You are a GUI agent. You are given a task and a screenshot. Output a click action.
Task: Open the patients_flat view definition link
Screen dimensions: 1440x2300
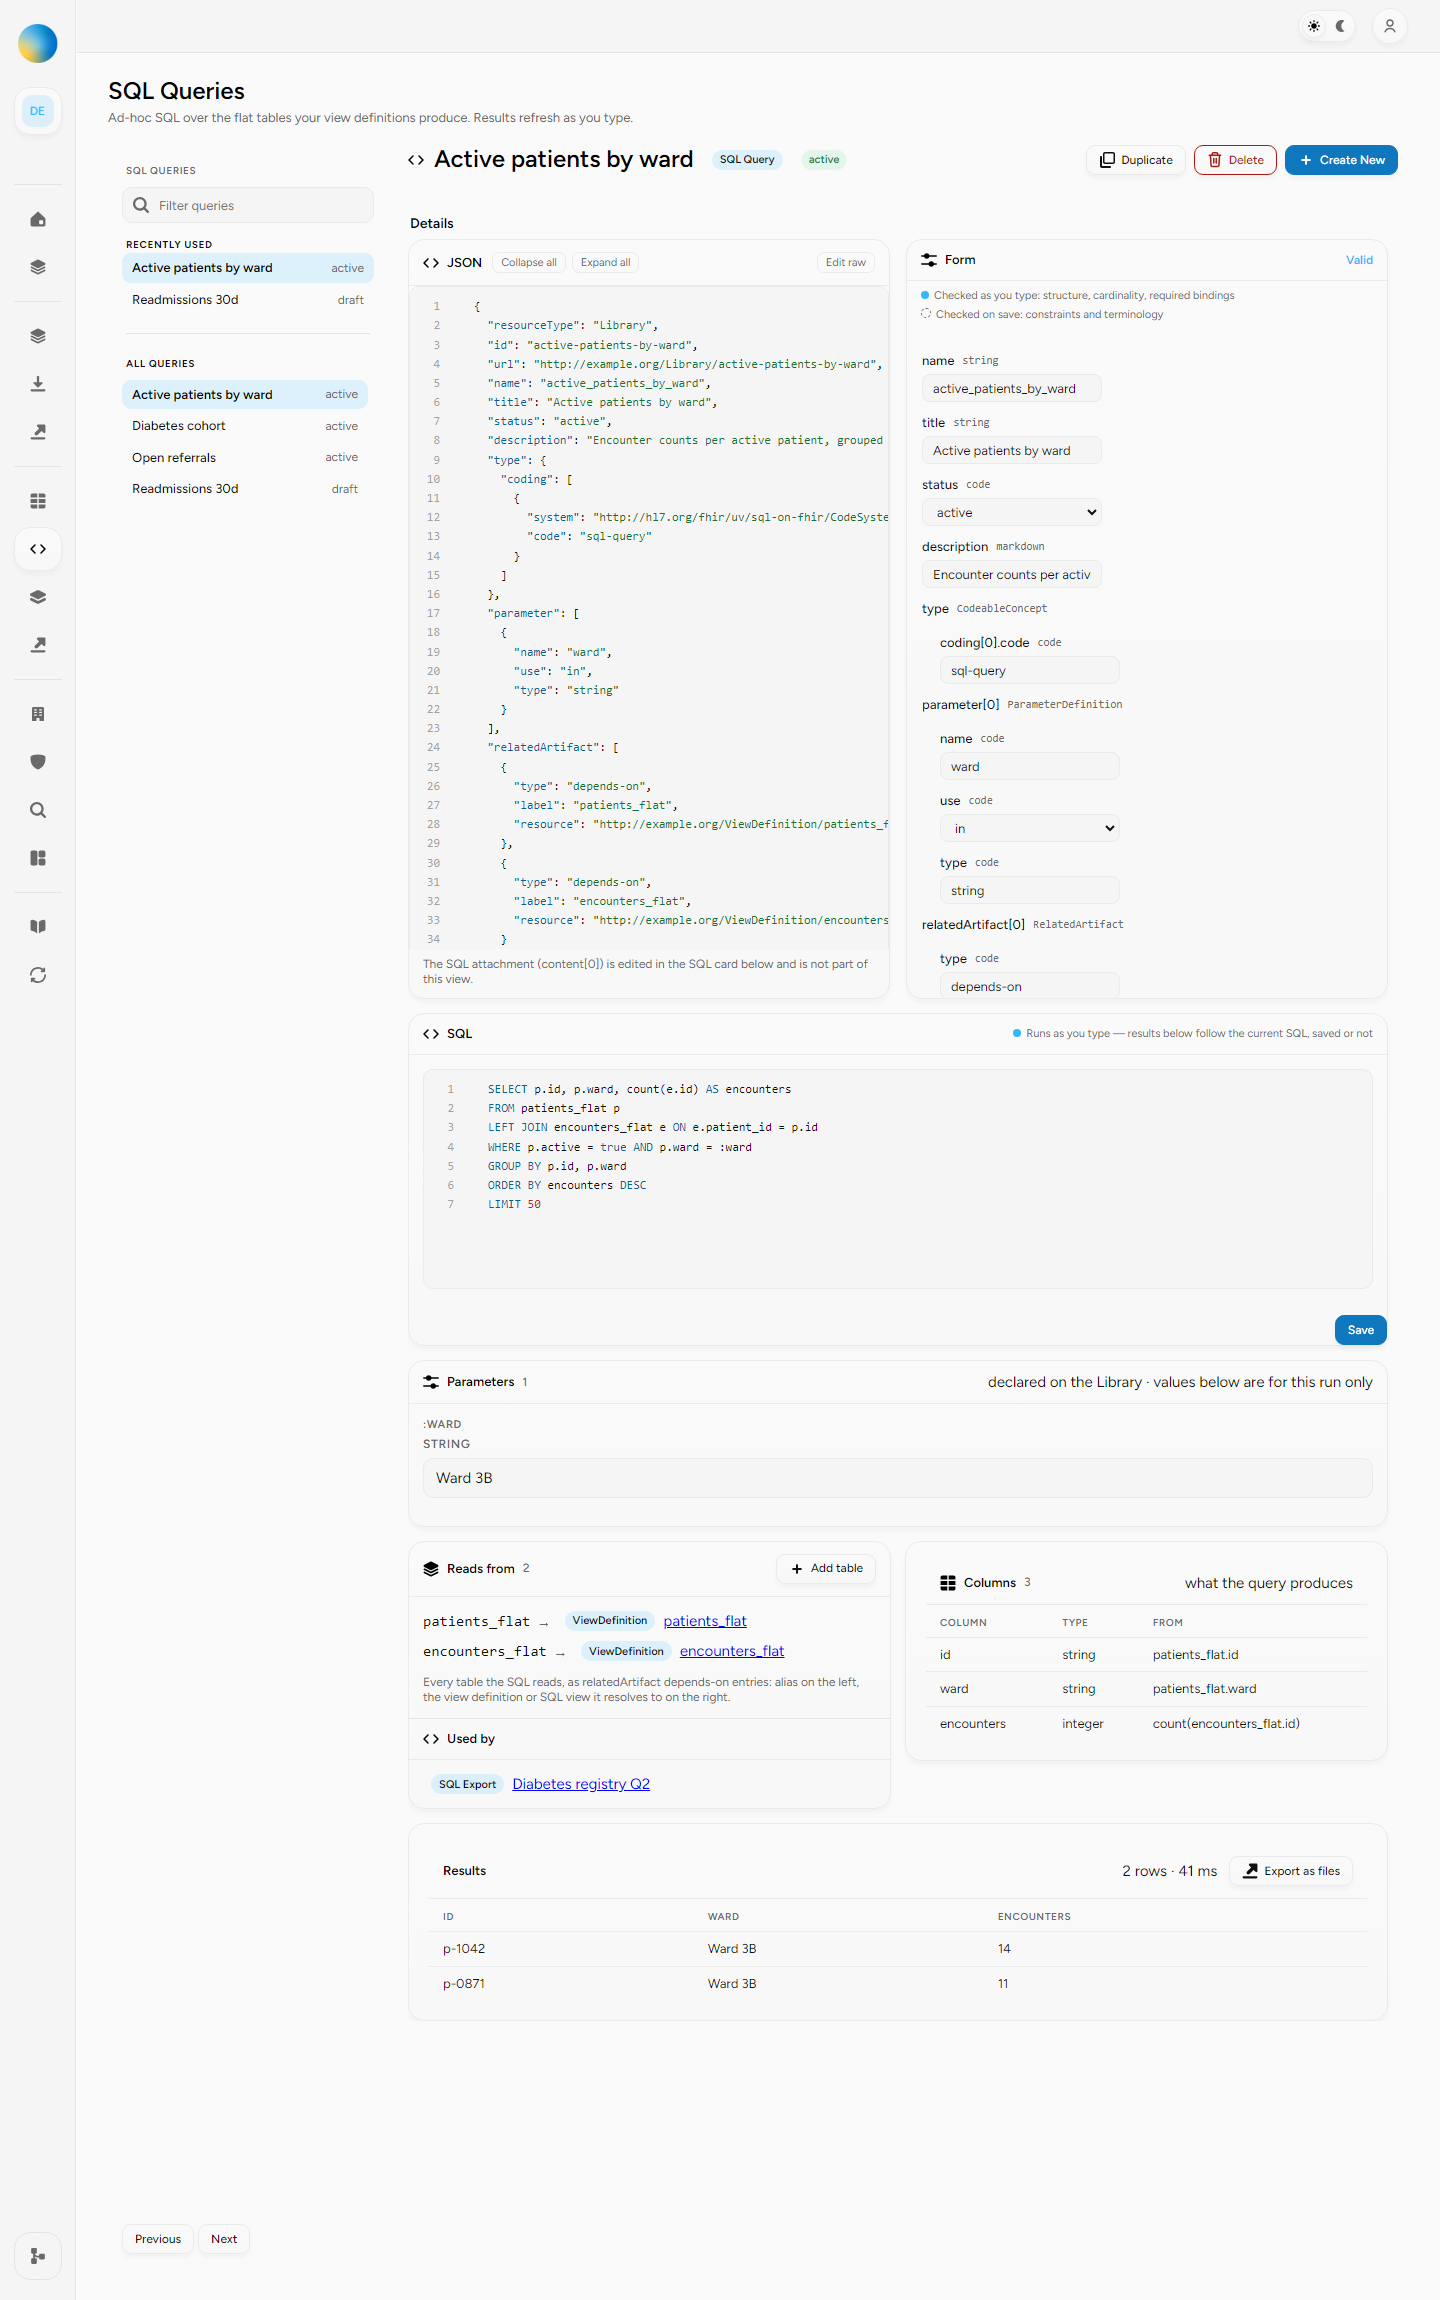point(705,1621)
